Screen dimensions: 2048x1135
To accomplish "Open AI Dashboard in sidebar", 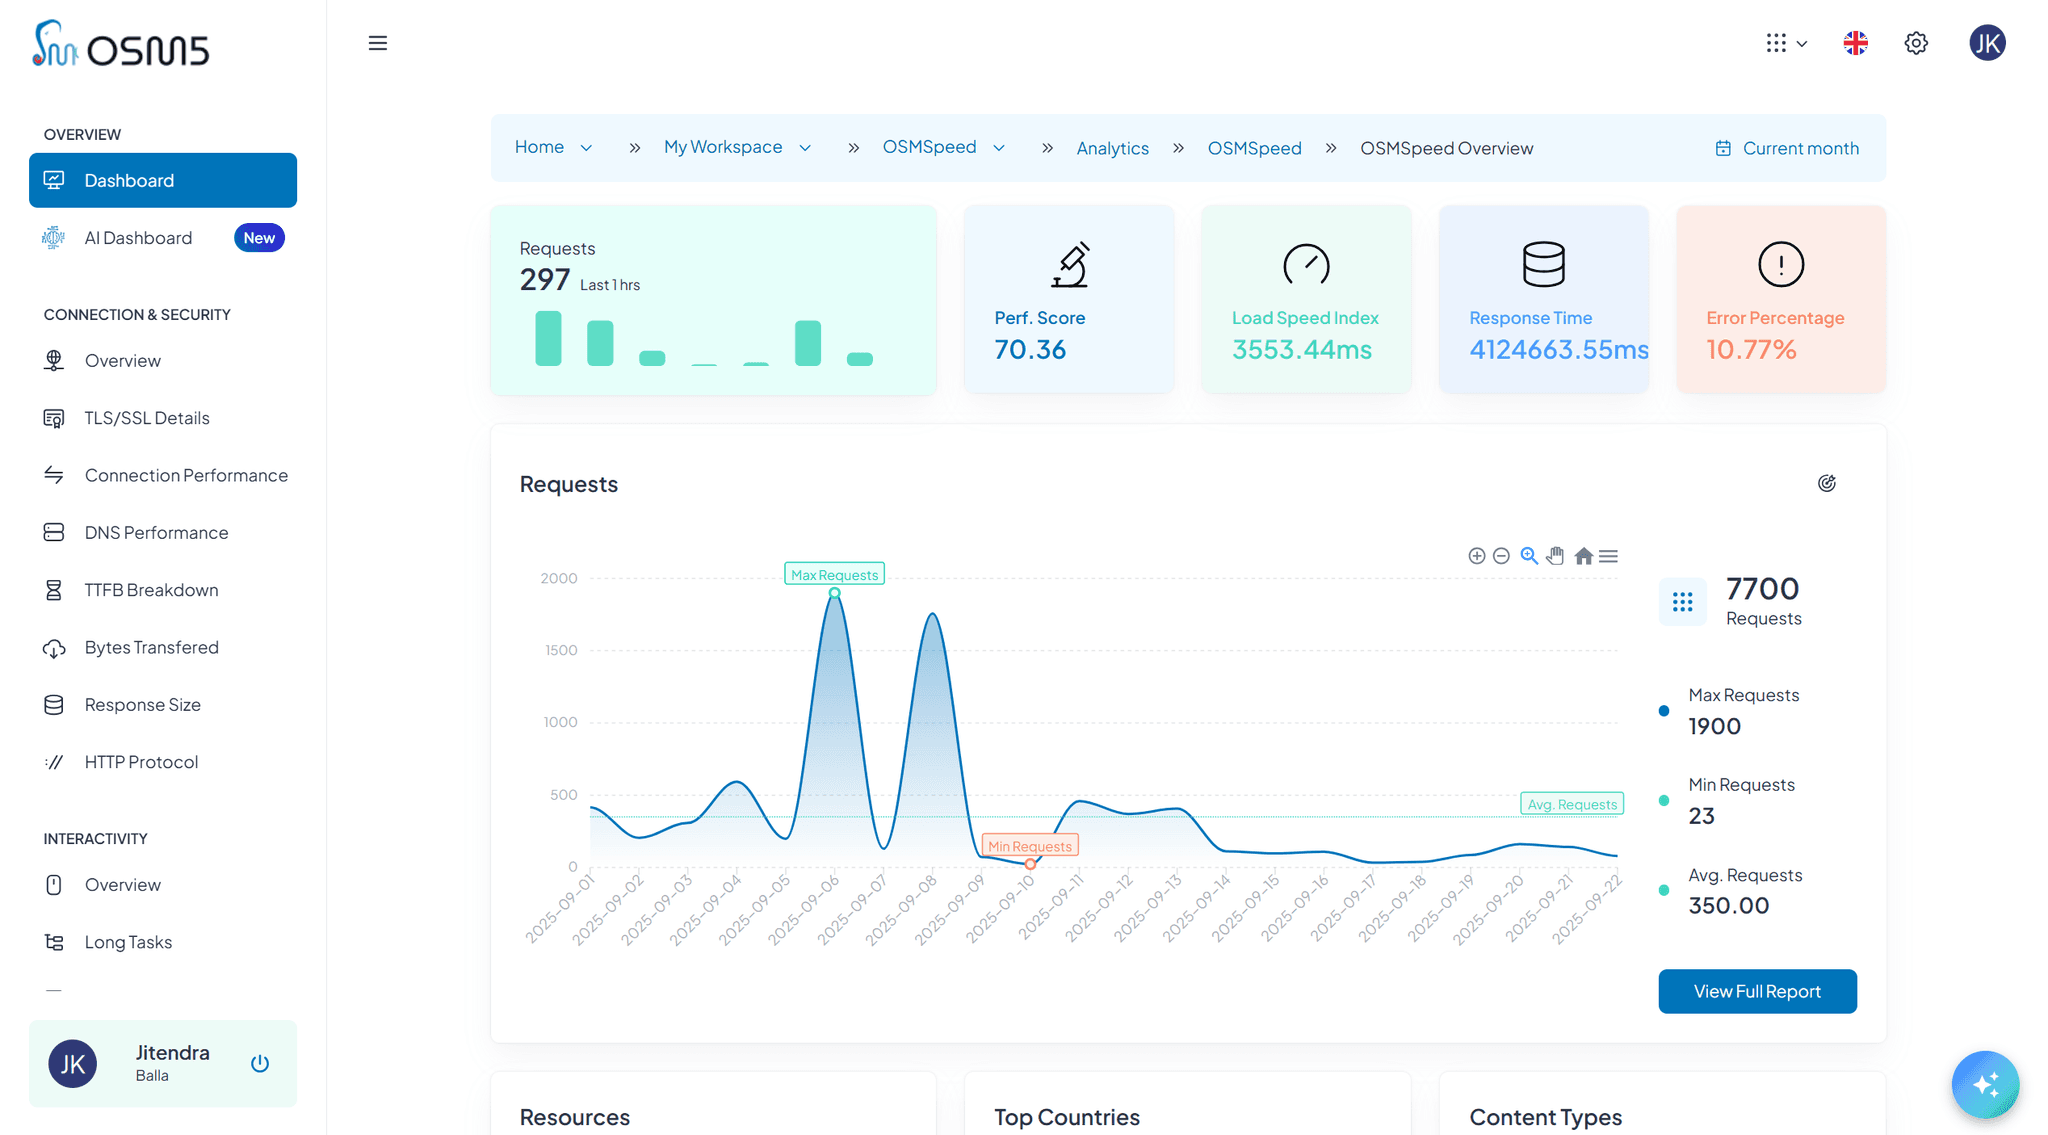I will [x=138, y=238].
